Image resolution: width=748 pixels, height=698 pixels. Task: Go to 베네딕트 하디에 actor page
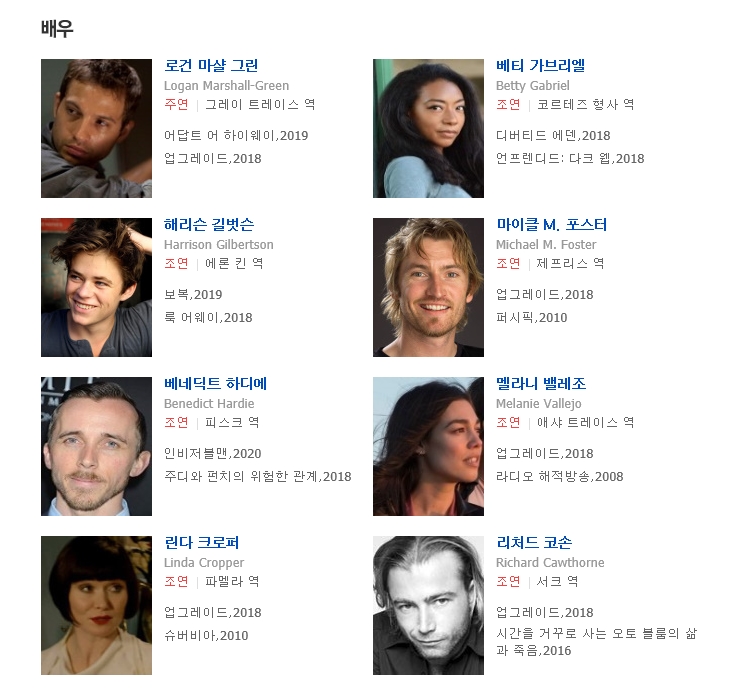[x=215, y=383]
